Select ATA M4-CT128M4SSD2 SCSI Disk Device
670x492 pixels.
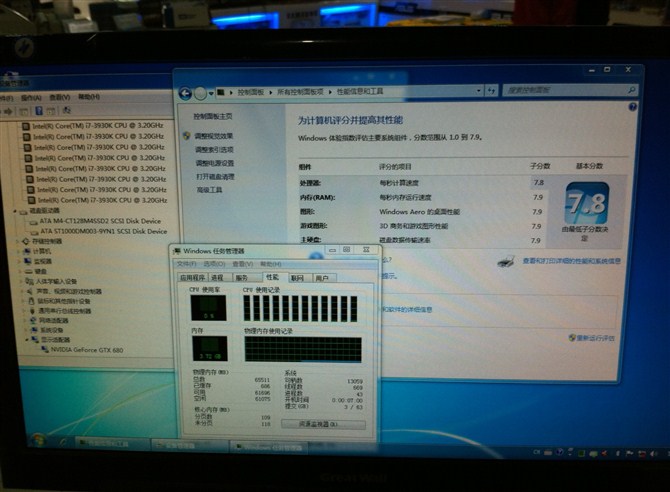click(100, 221)
